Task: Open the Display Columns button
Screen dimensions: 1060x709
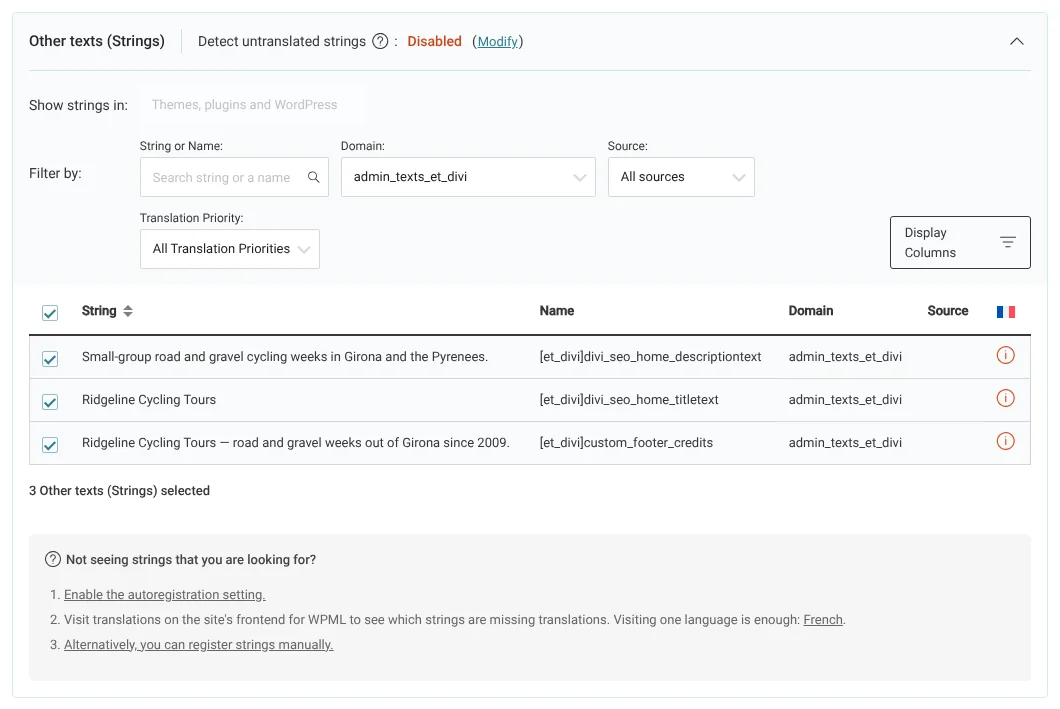Action: [x=960, y=243]
